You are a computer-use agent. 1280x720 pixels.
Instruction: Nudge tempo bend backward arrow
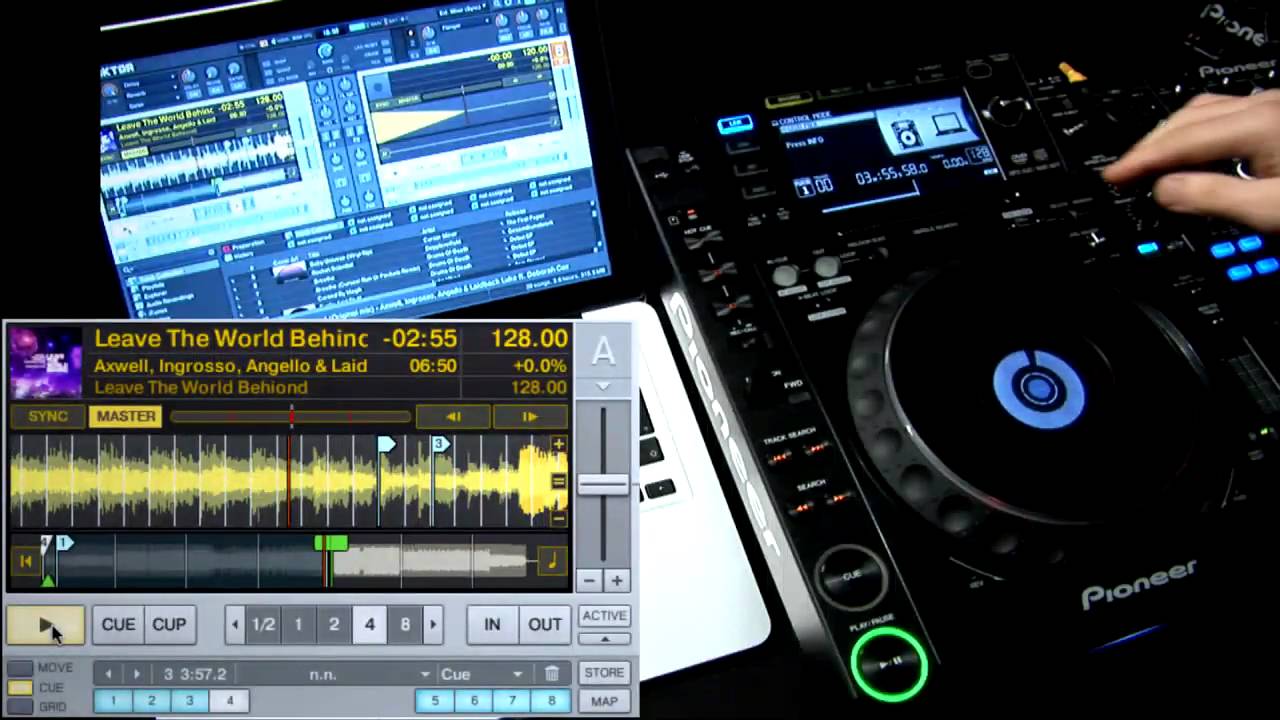click(453, 416)
